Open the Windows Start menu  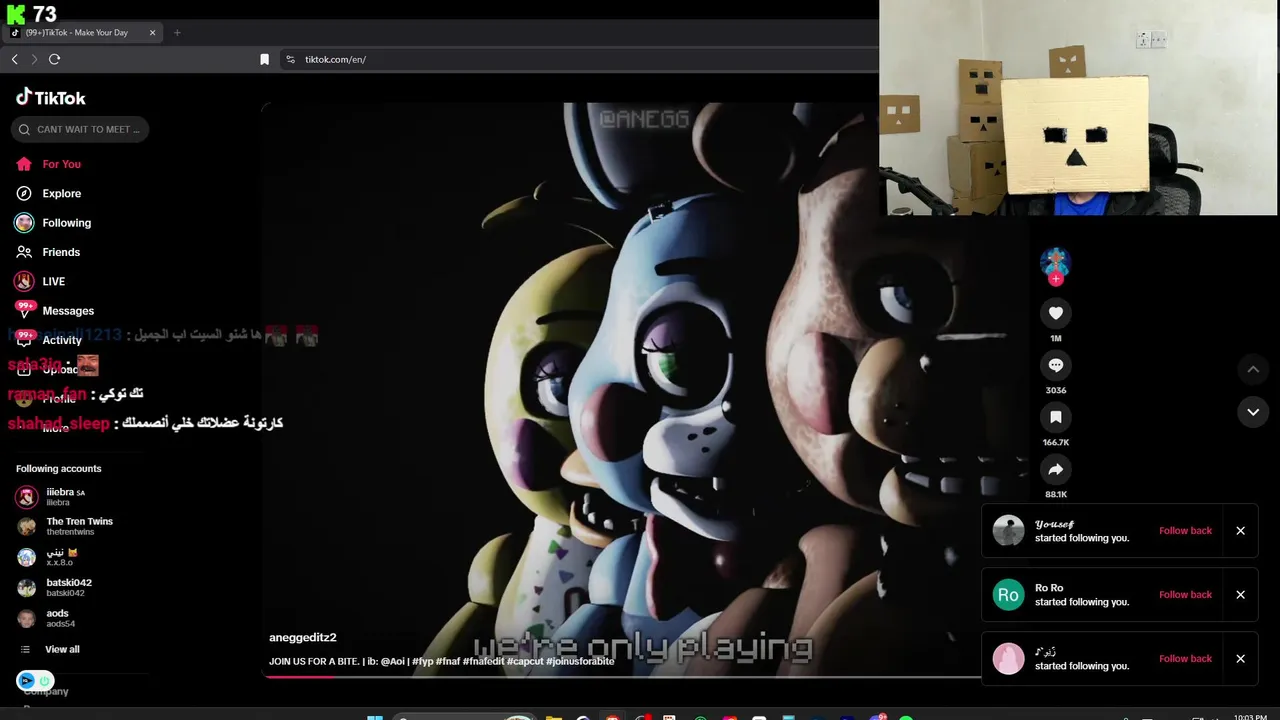[374, 717]
